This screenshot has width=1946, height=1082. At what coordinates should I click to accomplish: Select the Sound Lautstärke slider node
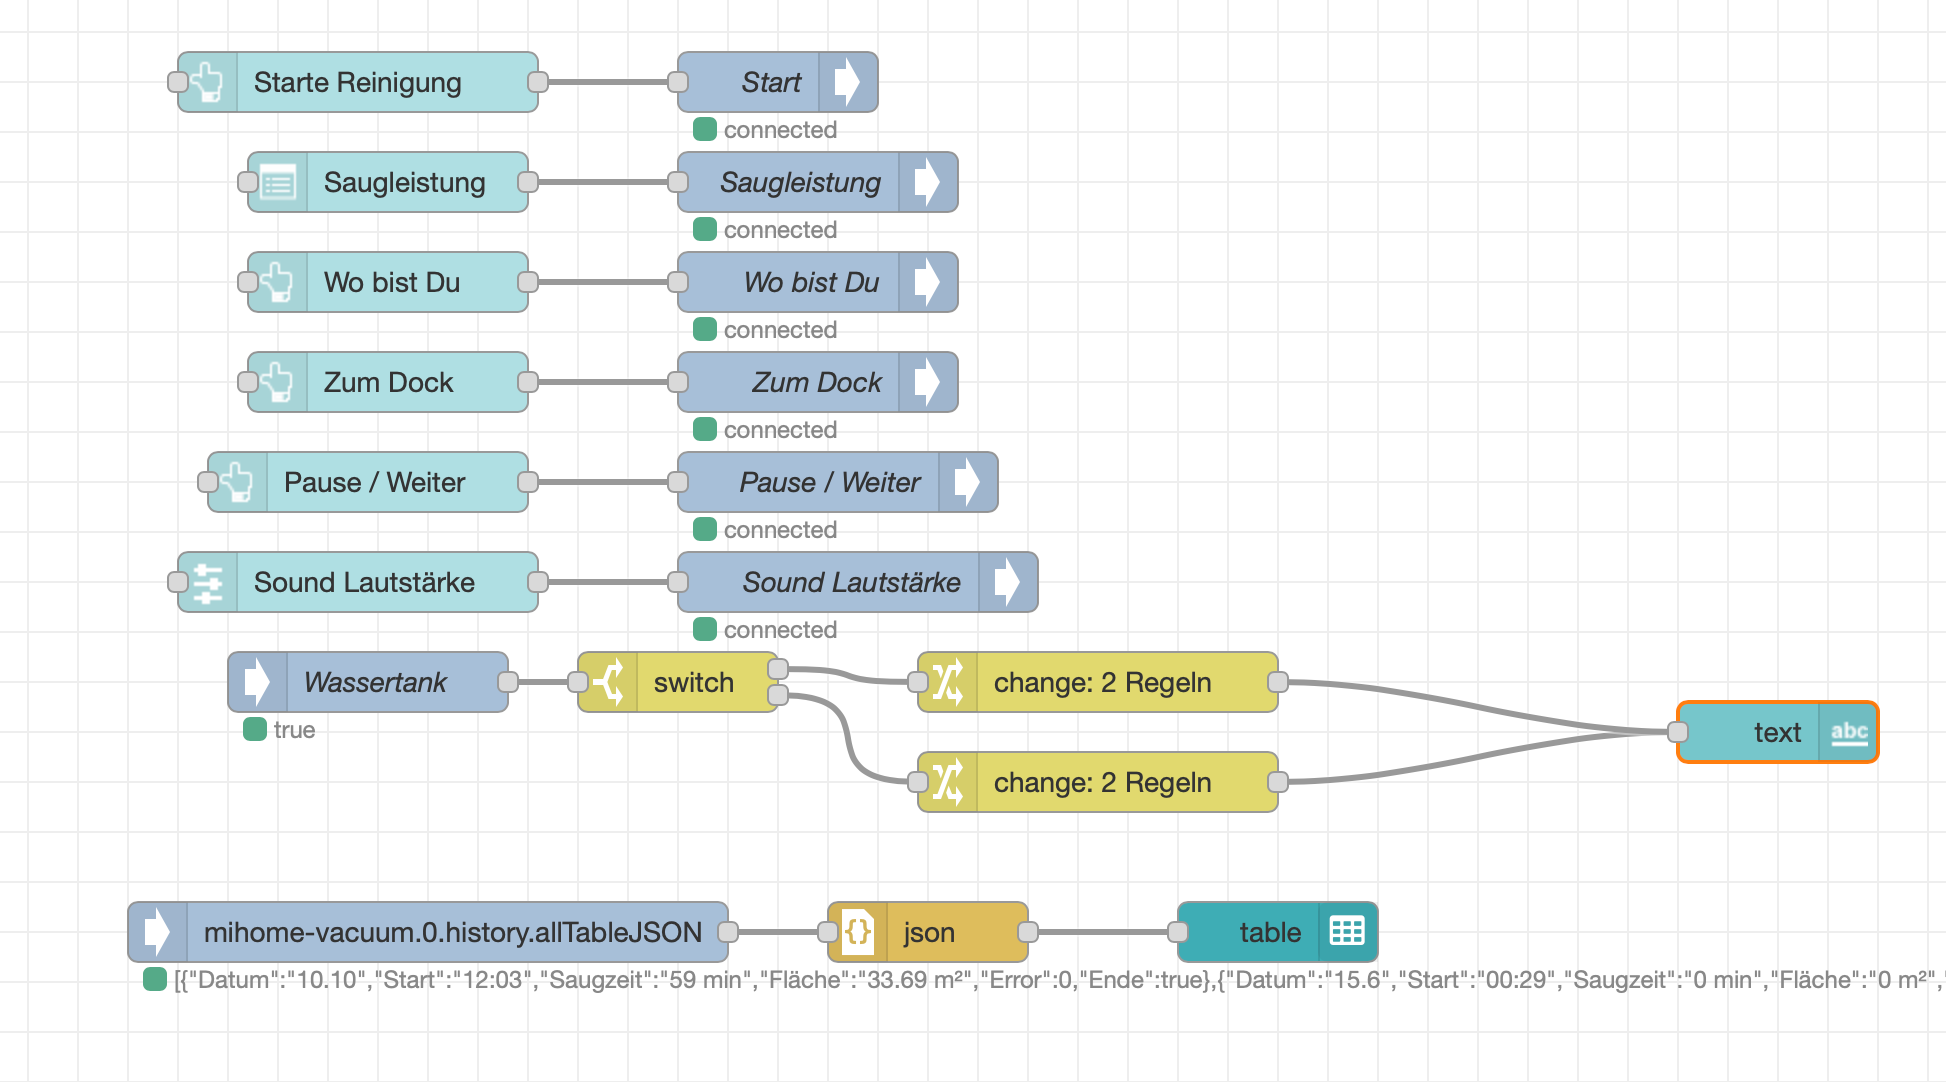coord(358,582)
